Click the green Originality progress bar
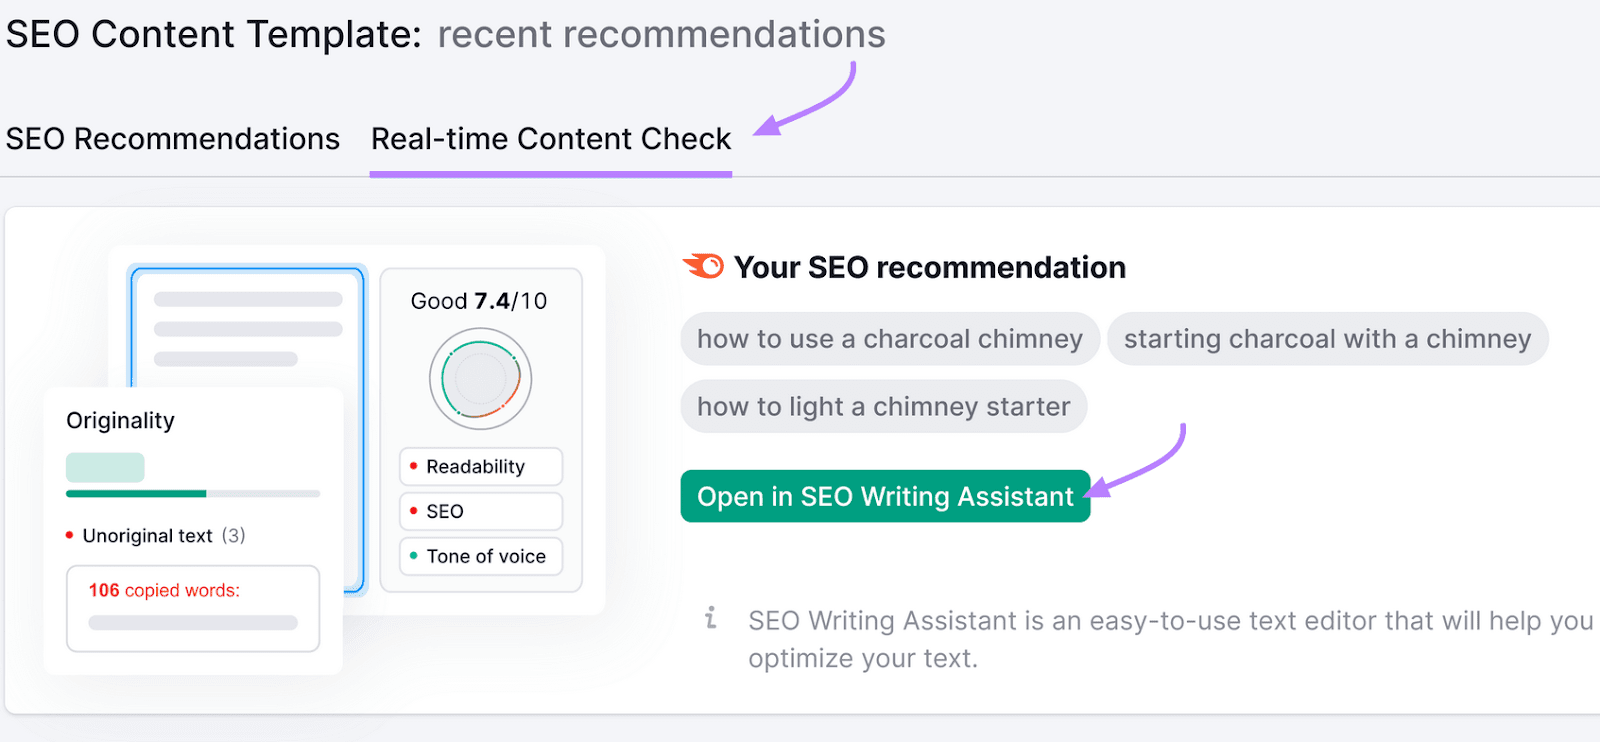Image resolution: width=1600 pixels, height=742 pixels. point(135,493)
